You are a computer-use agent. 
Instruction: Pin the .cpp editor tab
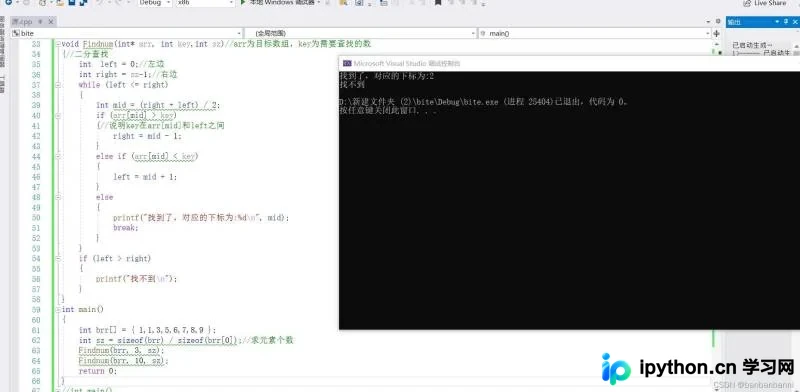click(x=41, y=22)
